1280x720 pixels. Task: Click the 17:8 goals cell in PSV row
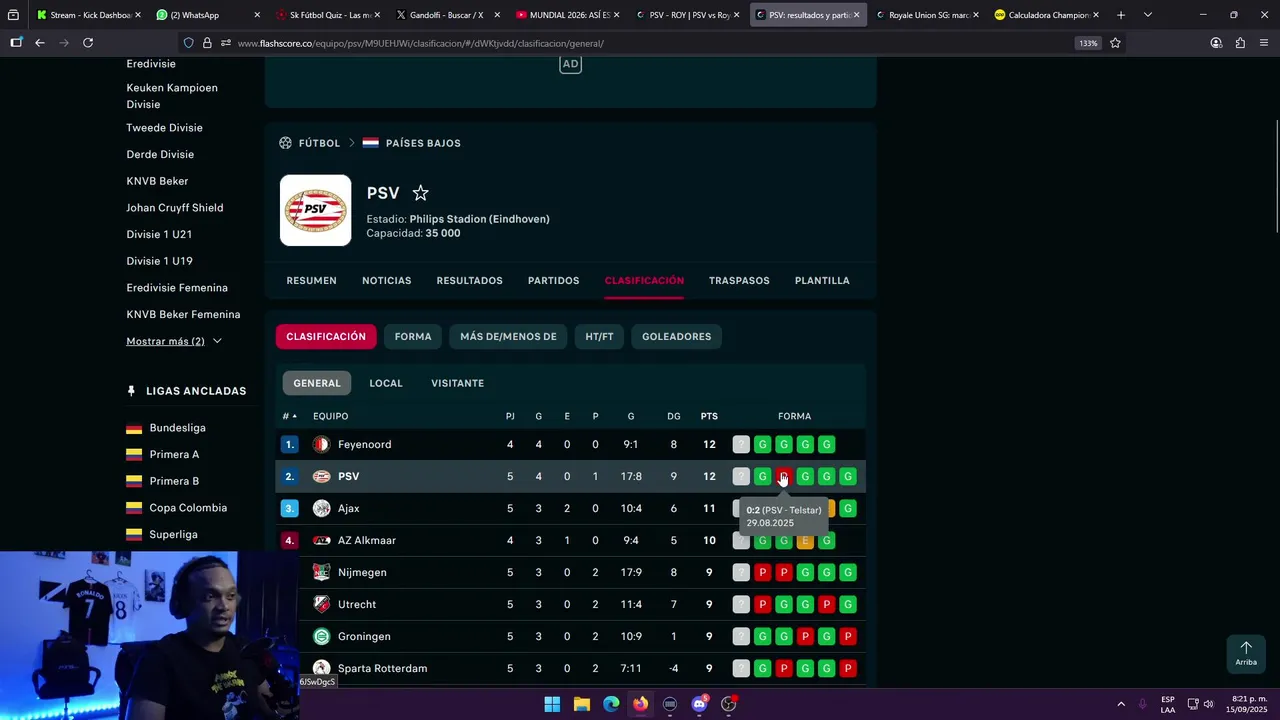click(631, 476)
